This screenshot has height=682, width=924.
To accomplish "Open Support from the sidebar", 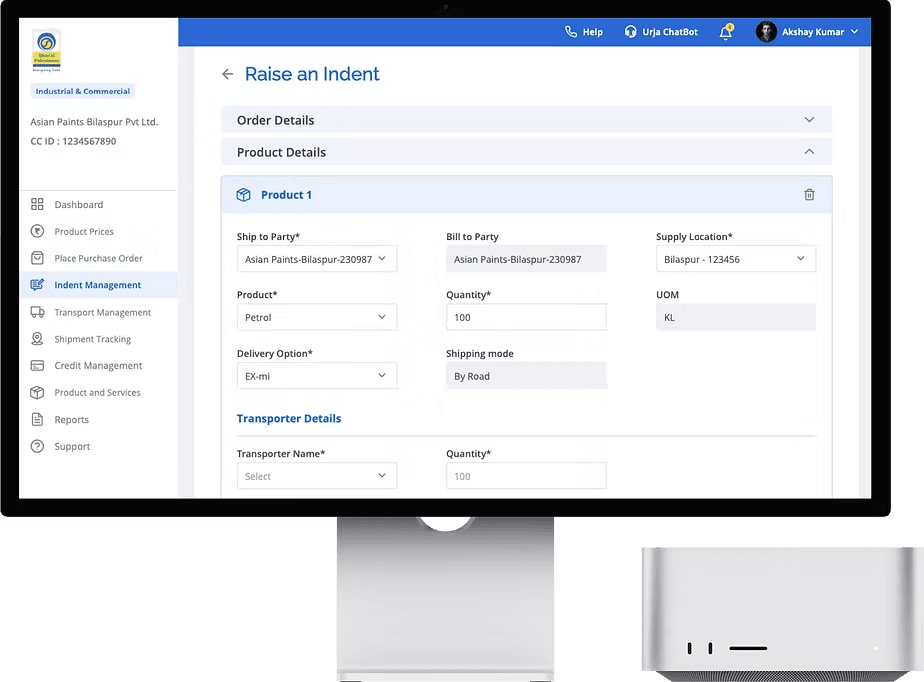I will click(72, 446).
